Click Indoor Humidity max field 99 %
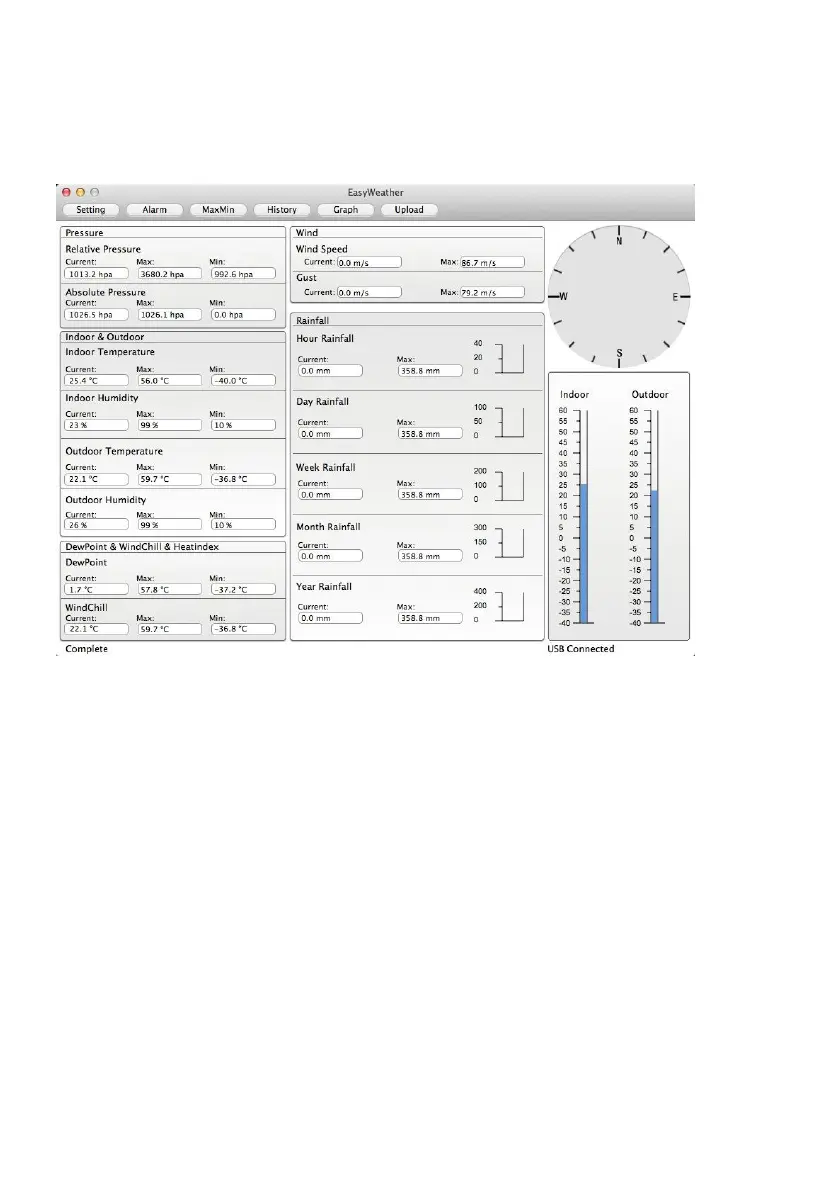The height and width of the screenshot is (1191, 822). click(x=169, y=425)
